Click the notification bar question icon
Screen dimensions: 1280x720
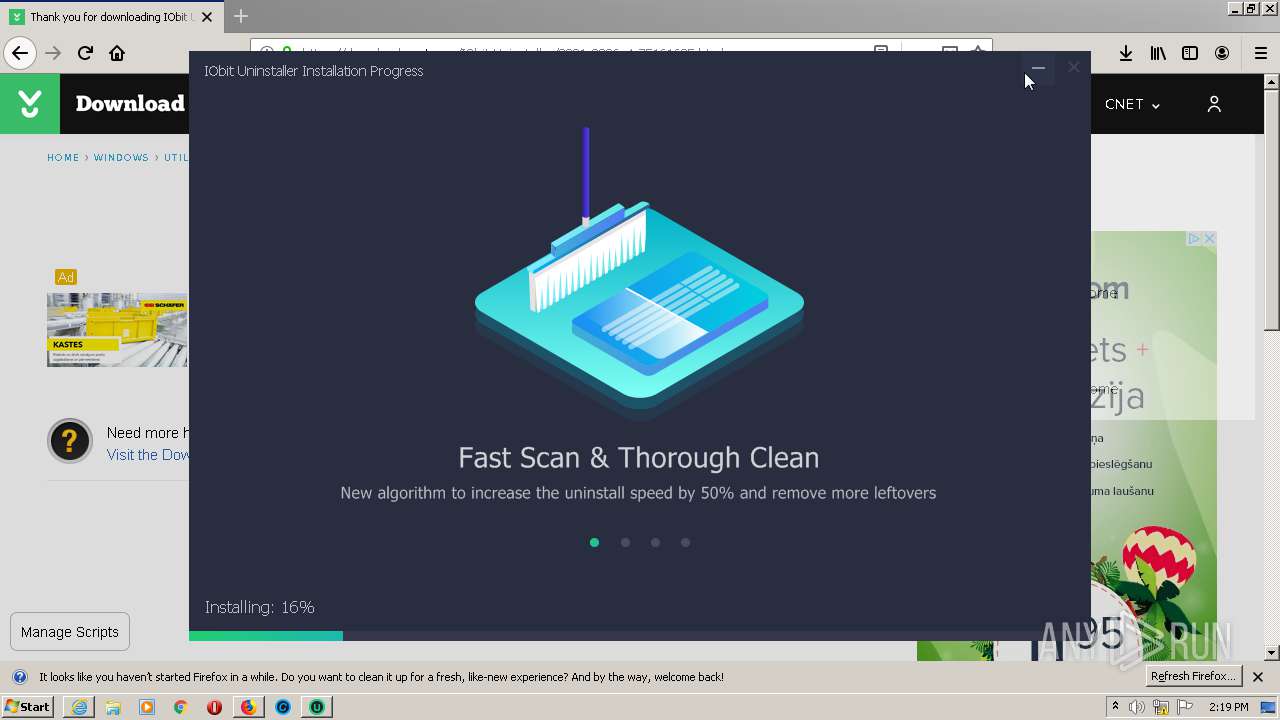click(19, 677)
